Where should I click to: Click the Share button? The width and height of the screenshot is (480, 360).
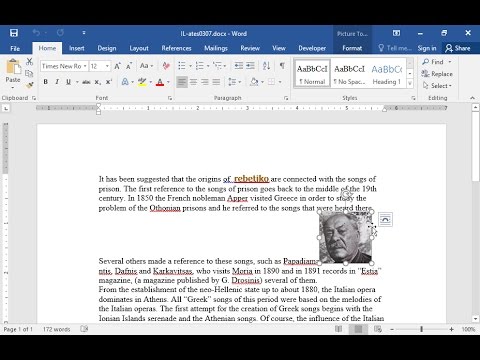(x=458, y=48)
